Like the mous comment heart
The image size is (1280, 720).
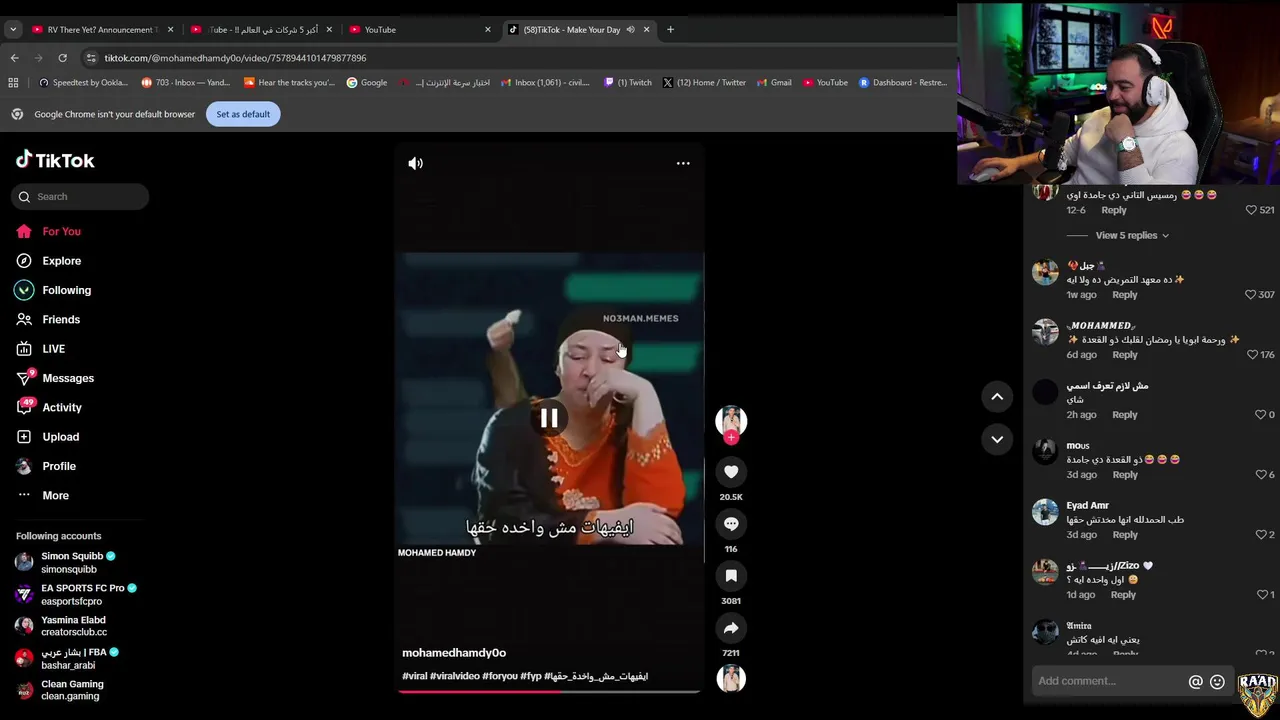click(x=1260, y=475)
